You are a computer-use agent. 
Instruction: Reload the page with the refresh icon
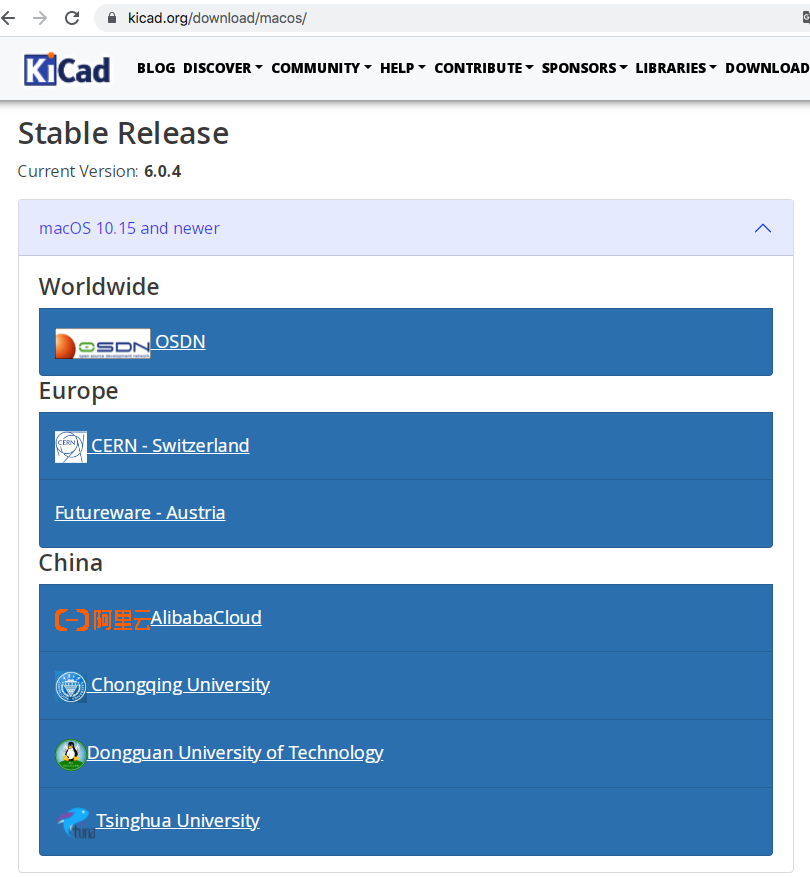[x=72, y=18]
